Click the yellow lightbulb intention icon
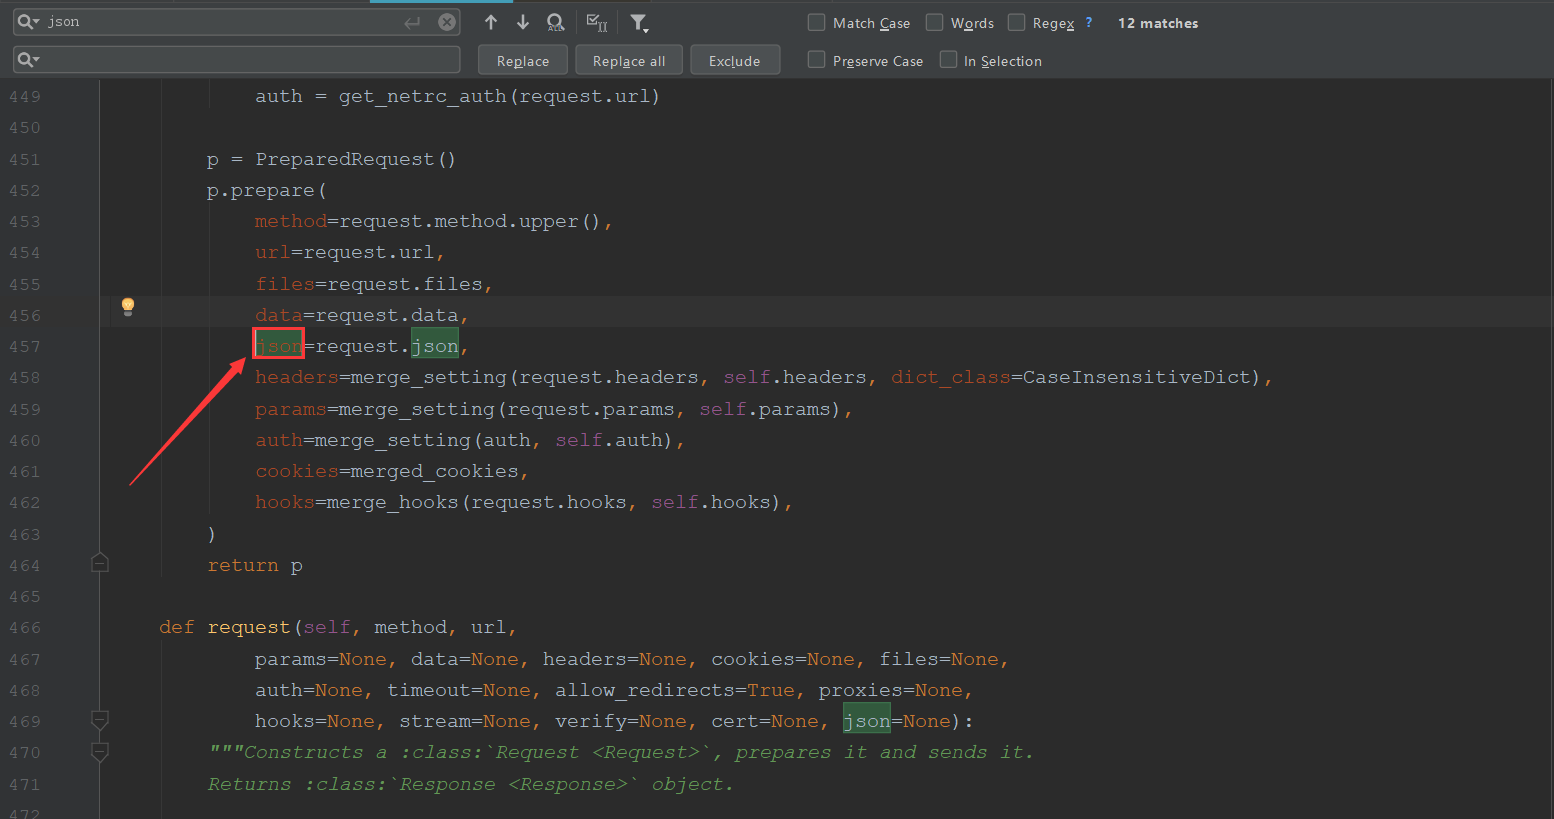1554x819 pixels. click(128, 306)
